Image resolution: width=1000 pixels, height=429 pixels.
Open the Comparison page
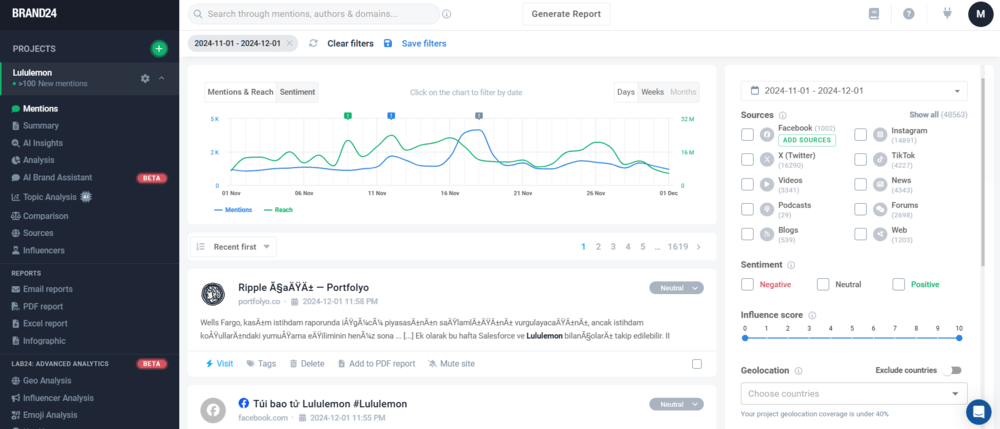tap(45, 216)
